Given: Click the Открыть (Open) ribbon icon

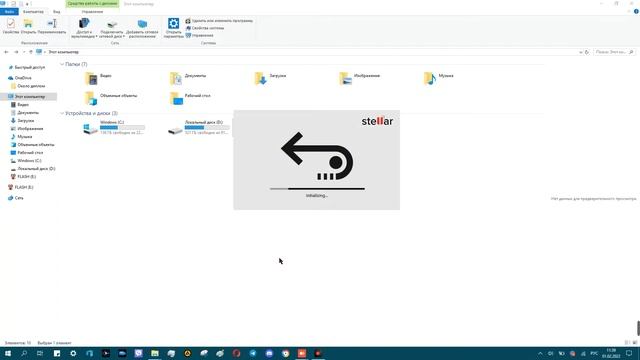Looking at the screenshot, I should (28, 27).
